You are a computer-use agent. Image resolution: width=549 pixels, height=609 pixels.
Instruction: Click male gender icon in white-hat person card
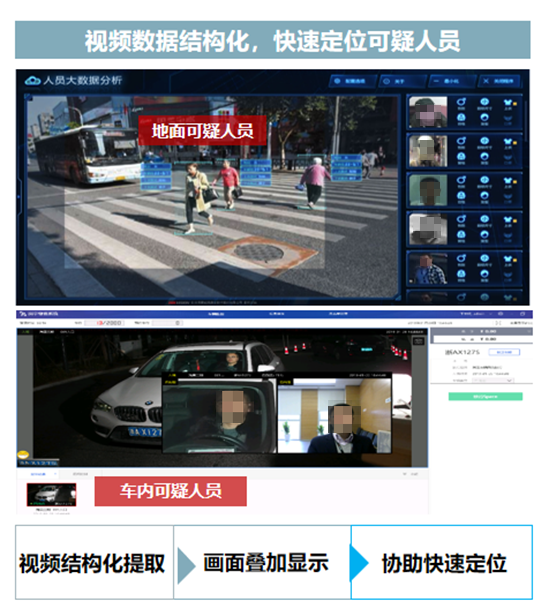click(461, 141)
